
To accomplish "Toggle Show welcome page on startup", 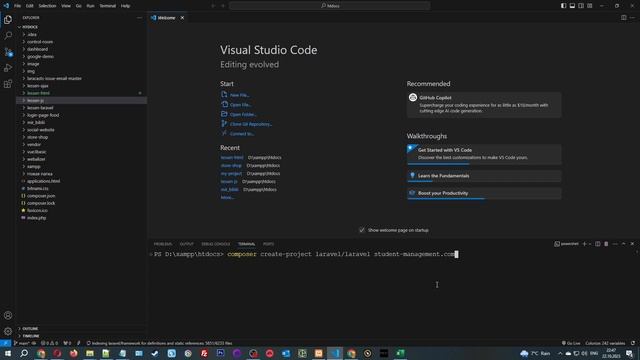I will pyautogui.click(x=362, y=230).
